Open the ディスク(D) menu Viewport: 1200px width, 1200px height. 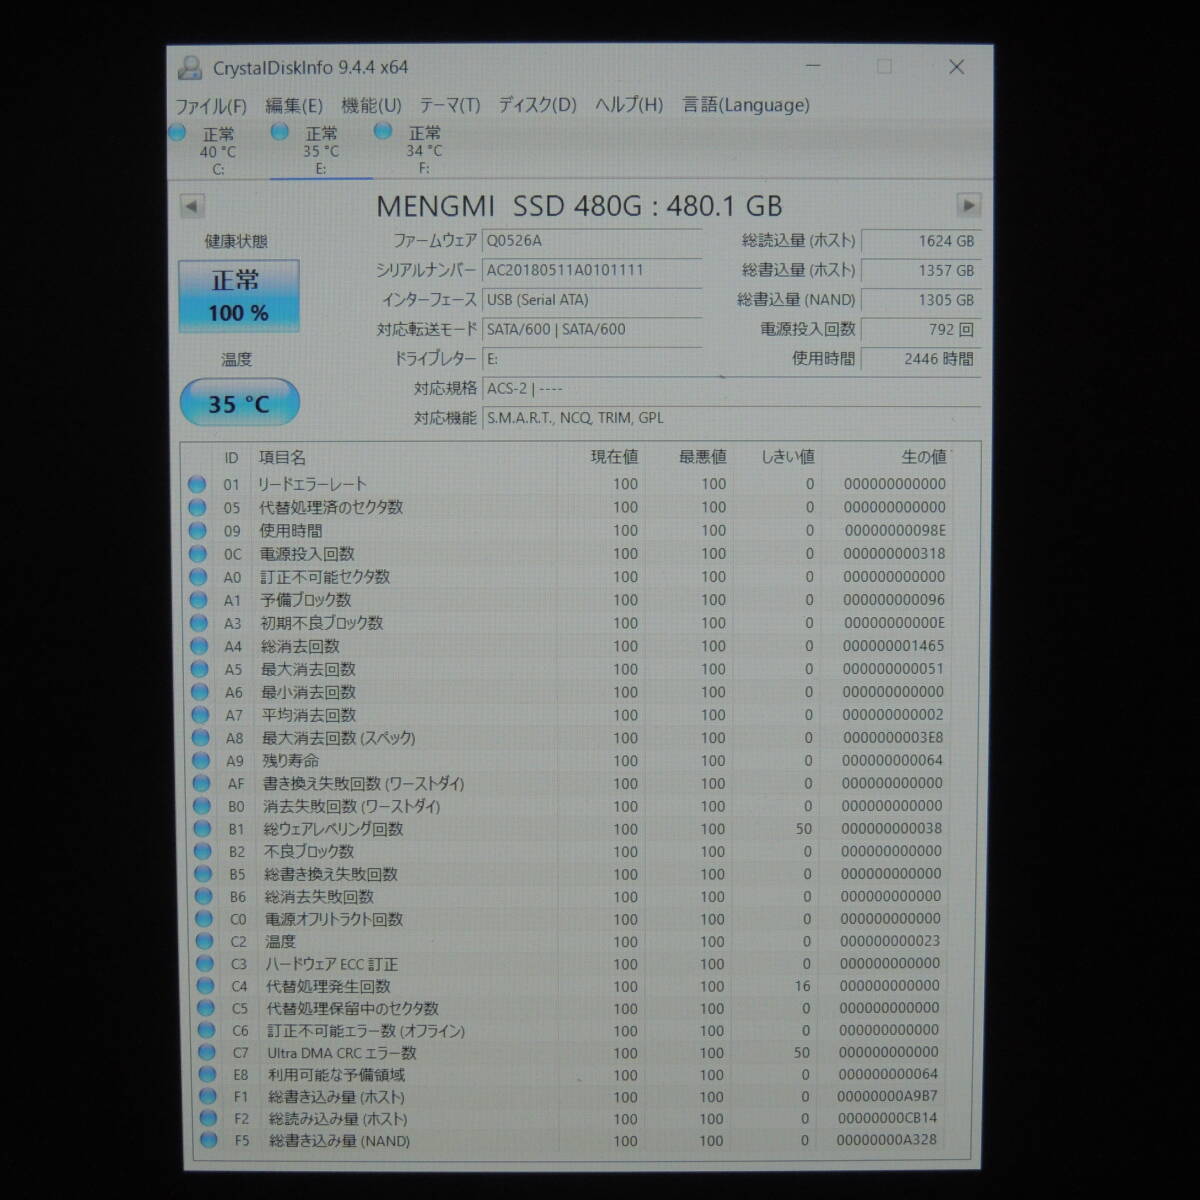coord(537,106)
